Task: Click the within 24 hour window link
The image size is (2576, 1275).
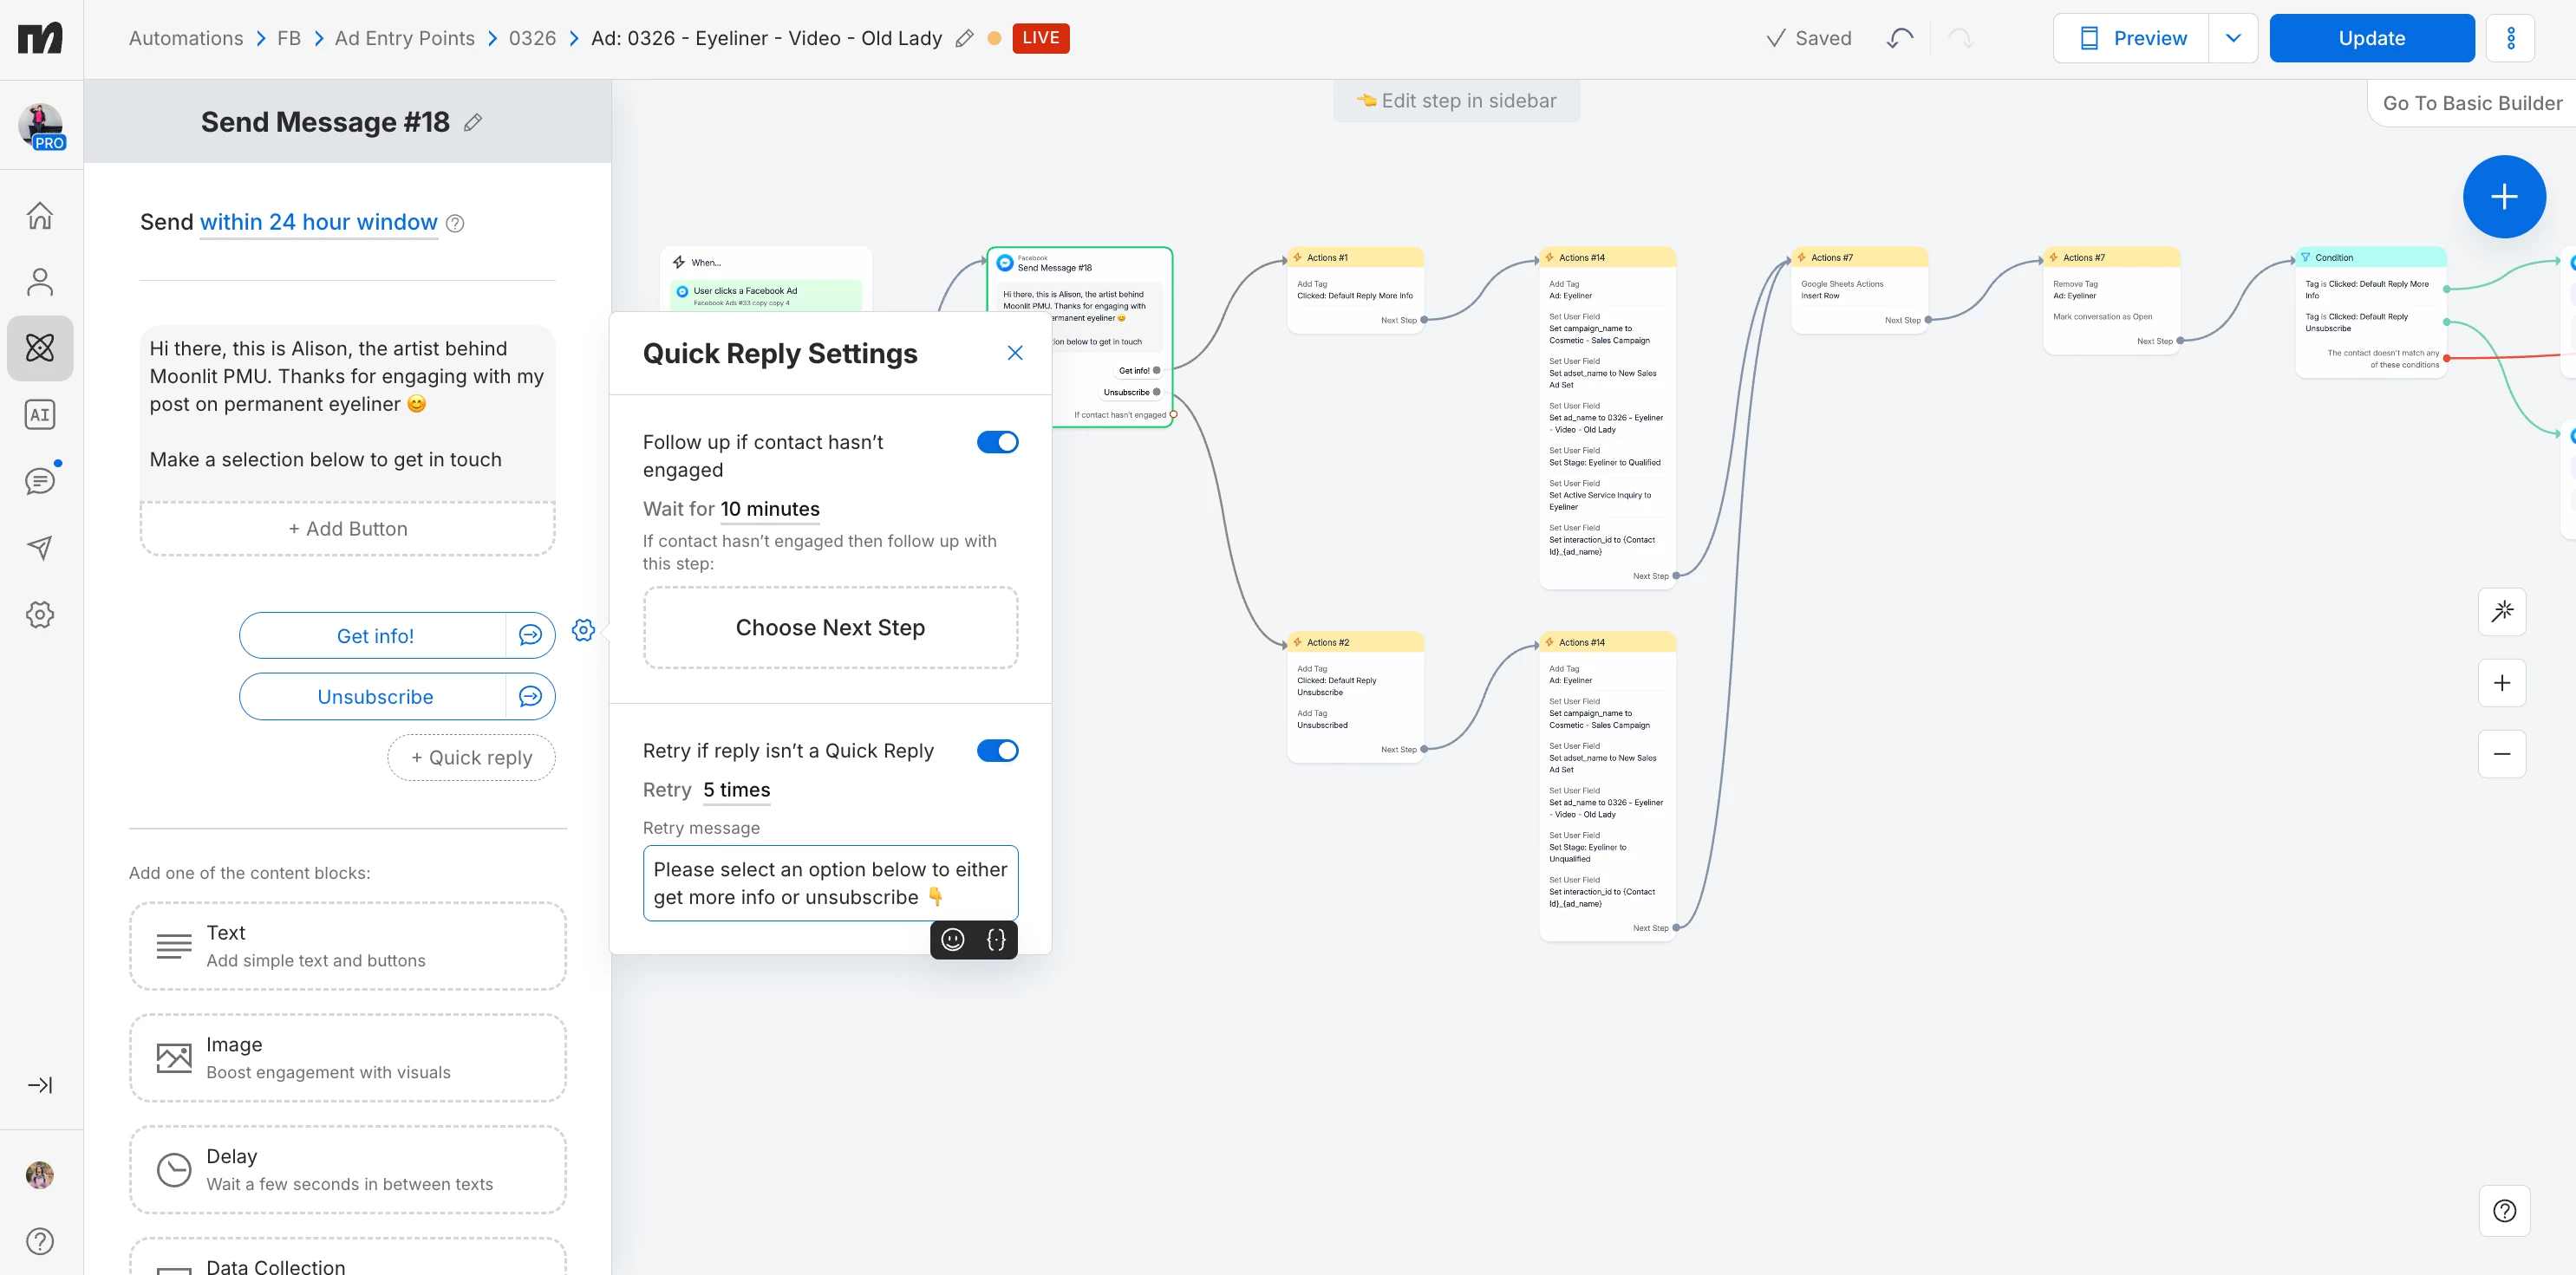Action: pos(318,222)
